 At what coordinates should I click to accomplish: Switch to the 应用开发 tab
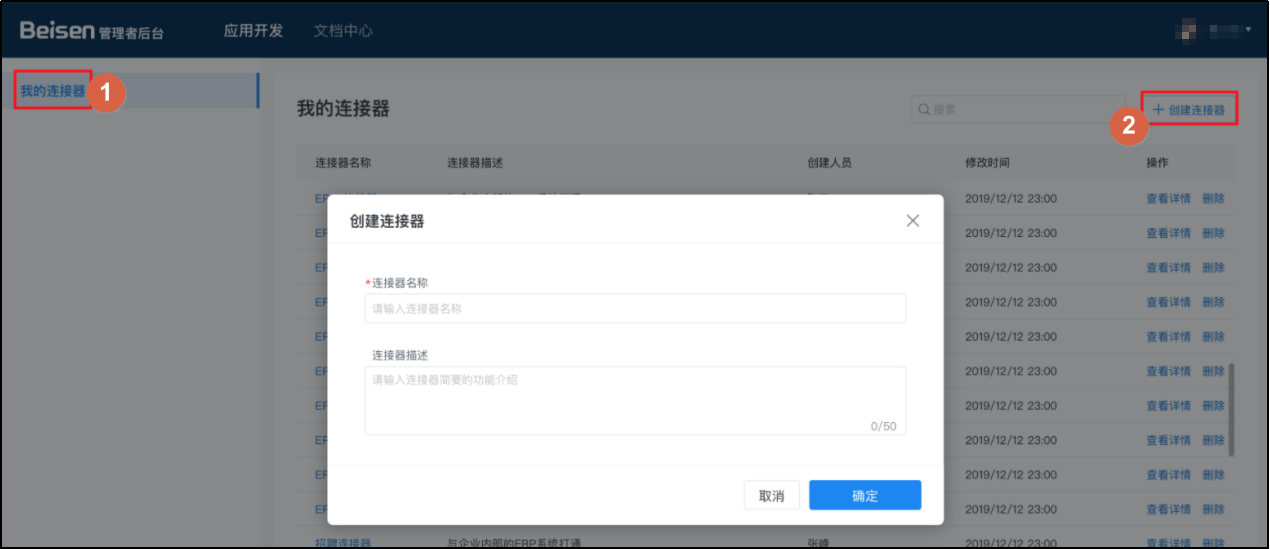click(x=253, y=31)
